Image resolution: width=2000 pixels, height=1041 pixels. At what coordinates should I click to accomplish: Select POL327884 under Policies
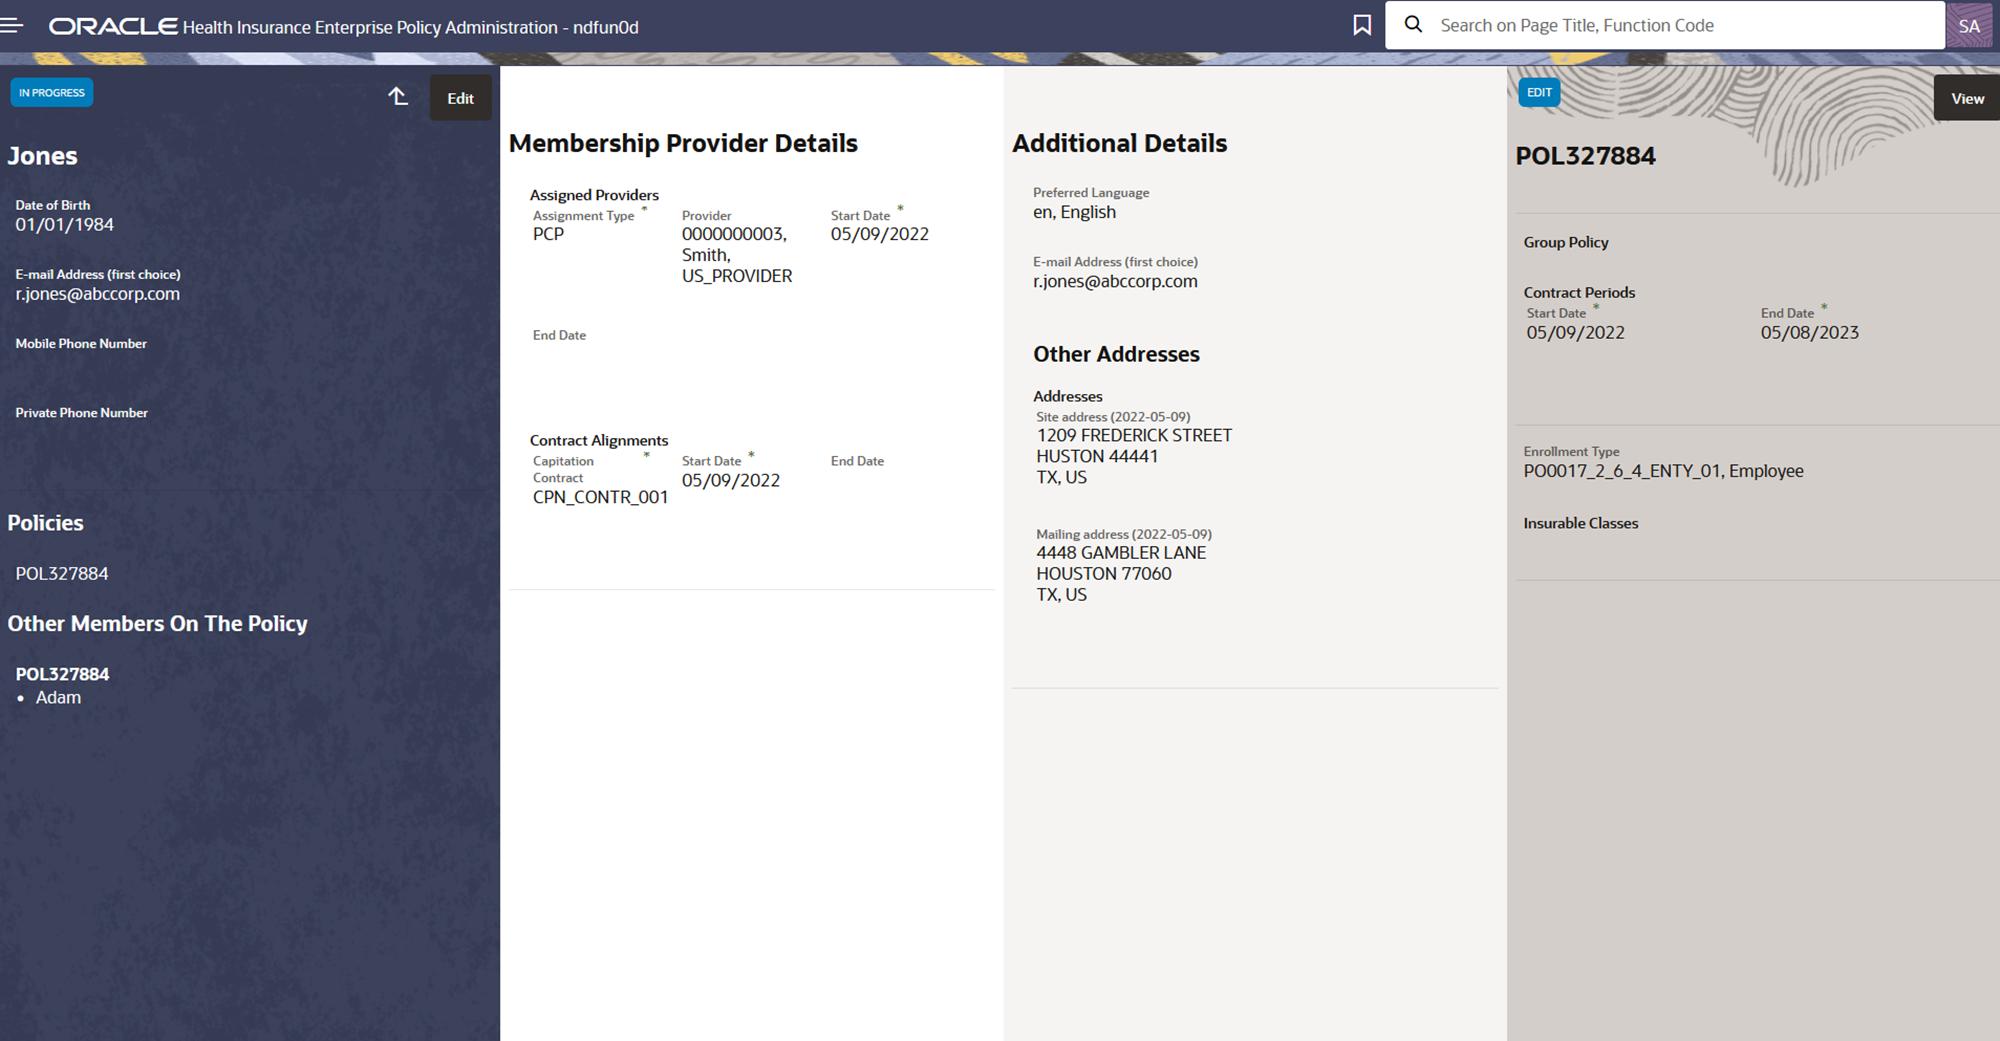(x=61, y=573)
